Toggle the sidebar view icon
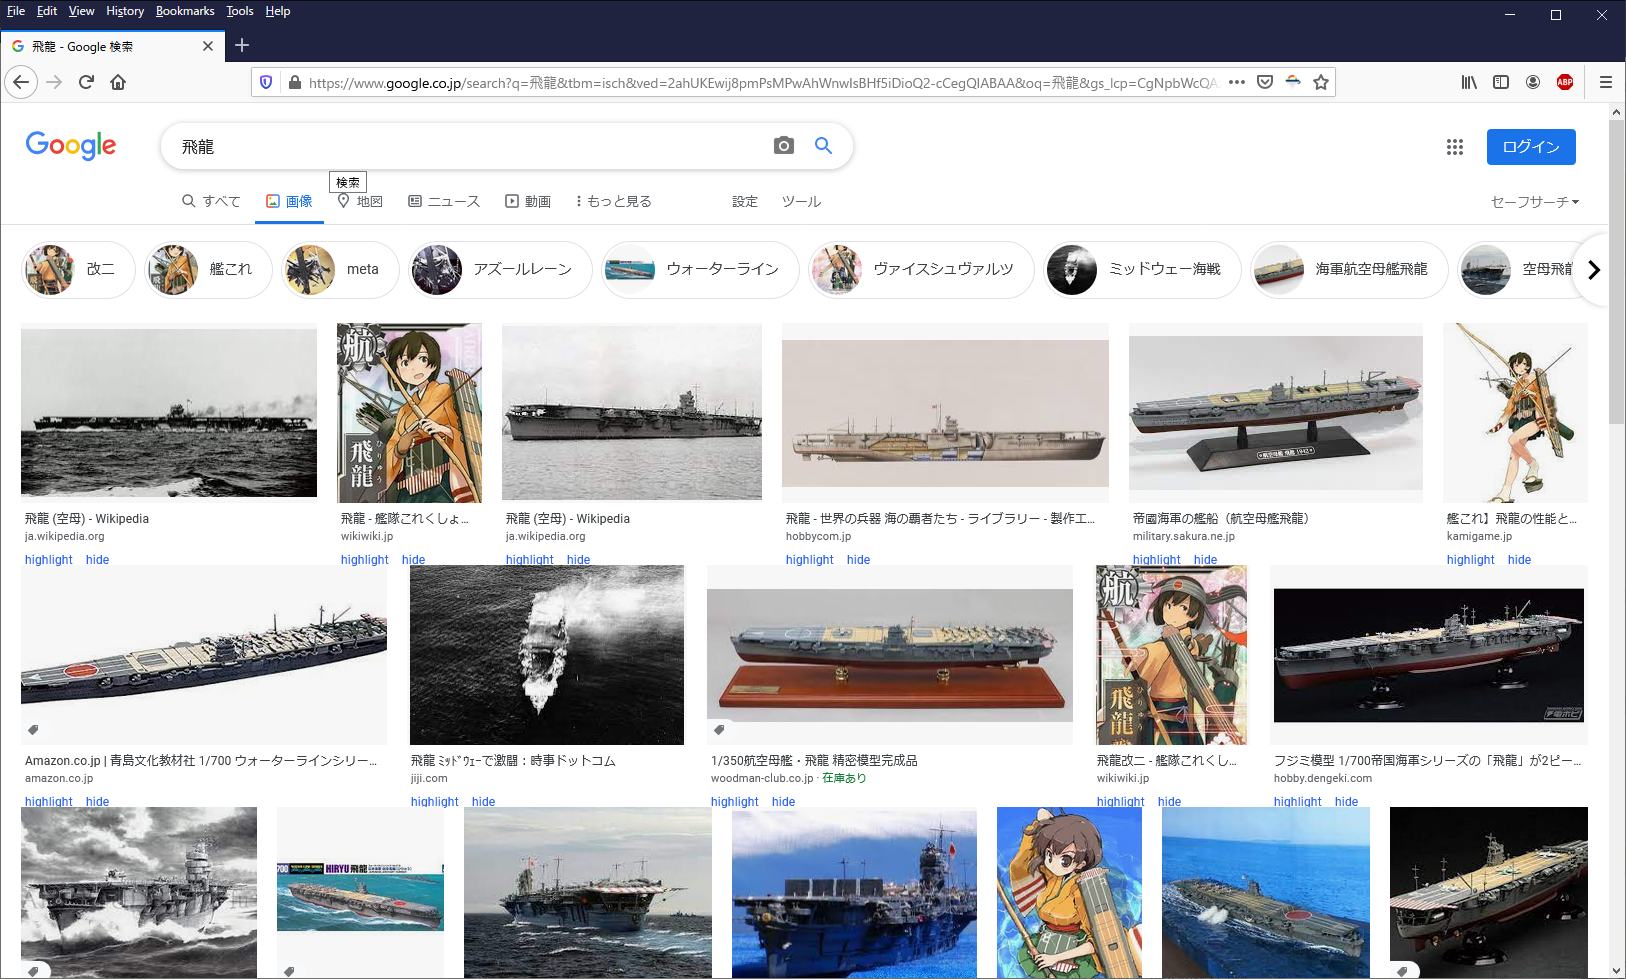Image resolution: width=1626 pixels, height=979 pixels. point(1501,82)
